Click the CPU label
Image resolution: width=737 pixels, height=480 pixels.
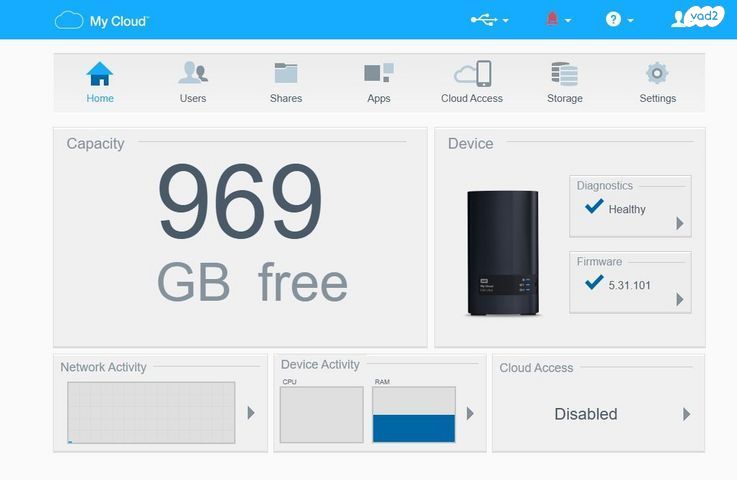click(290, 382)
